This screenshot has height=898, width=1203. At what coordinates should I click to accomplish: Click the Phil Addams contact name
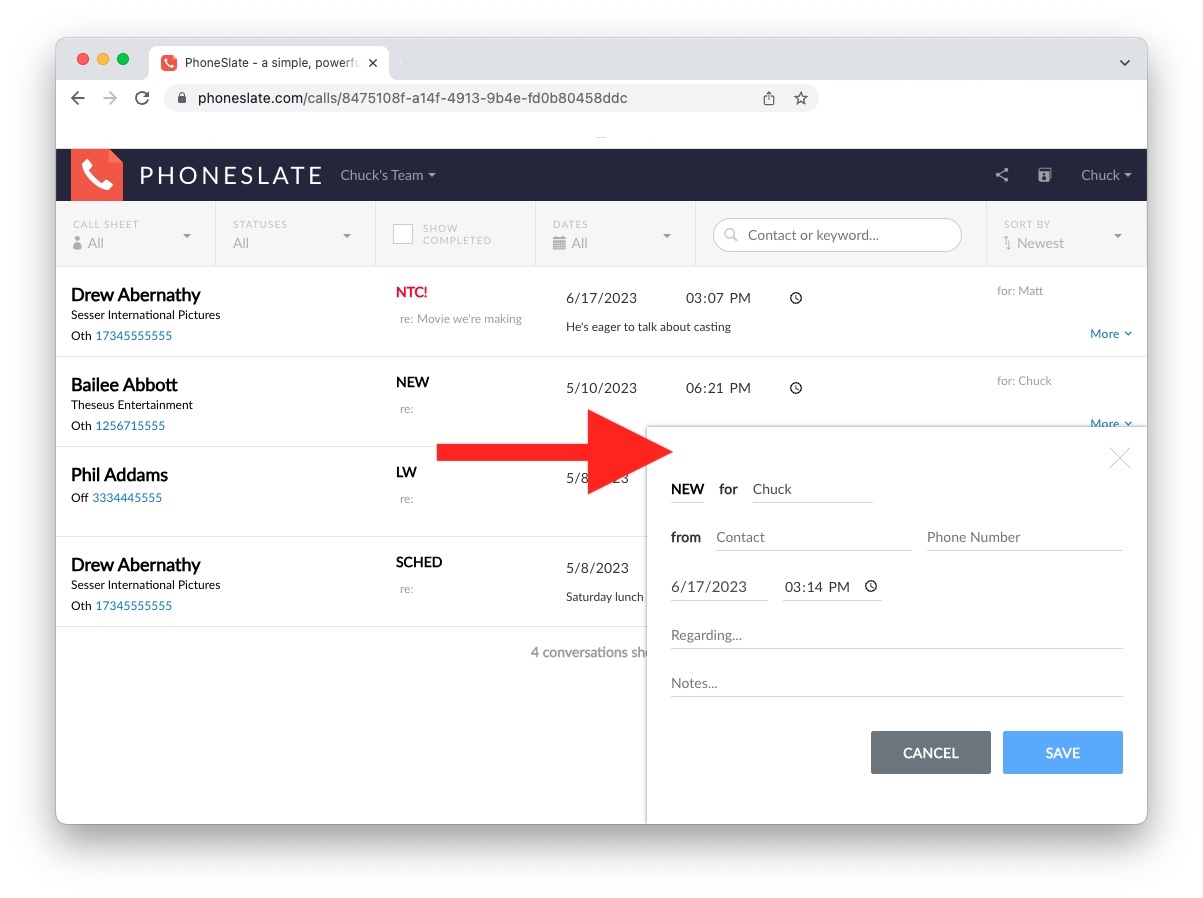[x=119, y=475]
